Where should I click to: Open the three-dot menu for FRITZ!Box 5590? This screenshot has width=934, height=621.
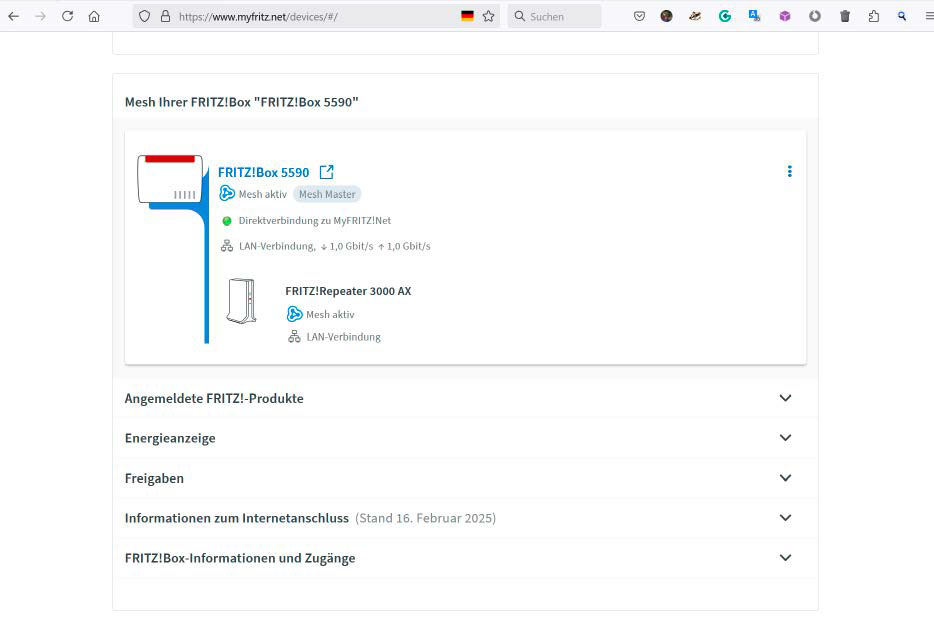click(790, 171)
